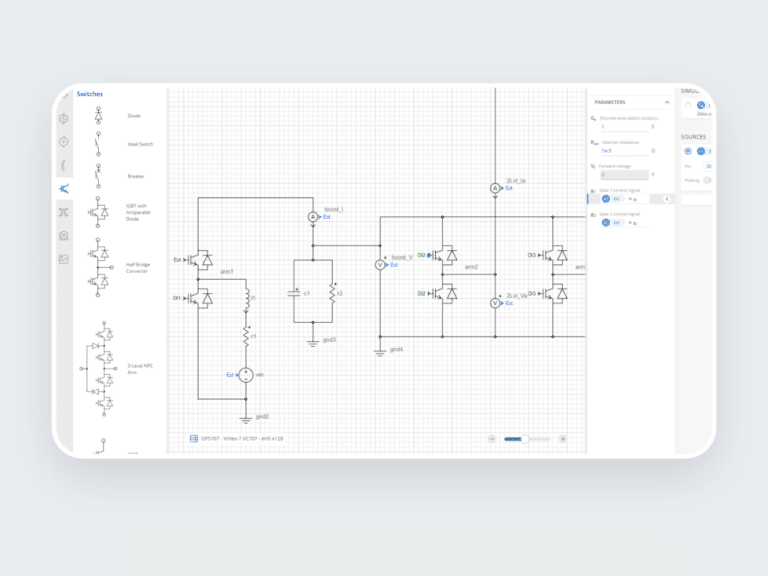This screenshot has width=768, height=576.
Task: Choose the 3-Level NPC Arm component
Action: click(x=99, y=368)
